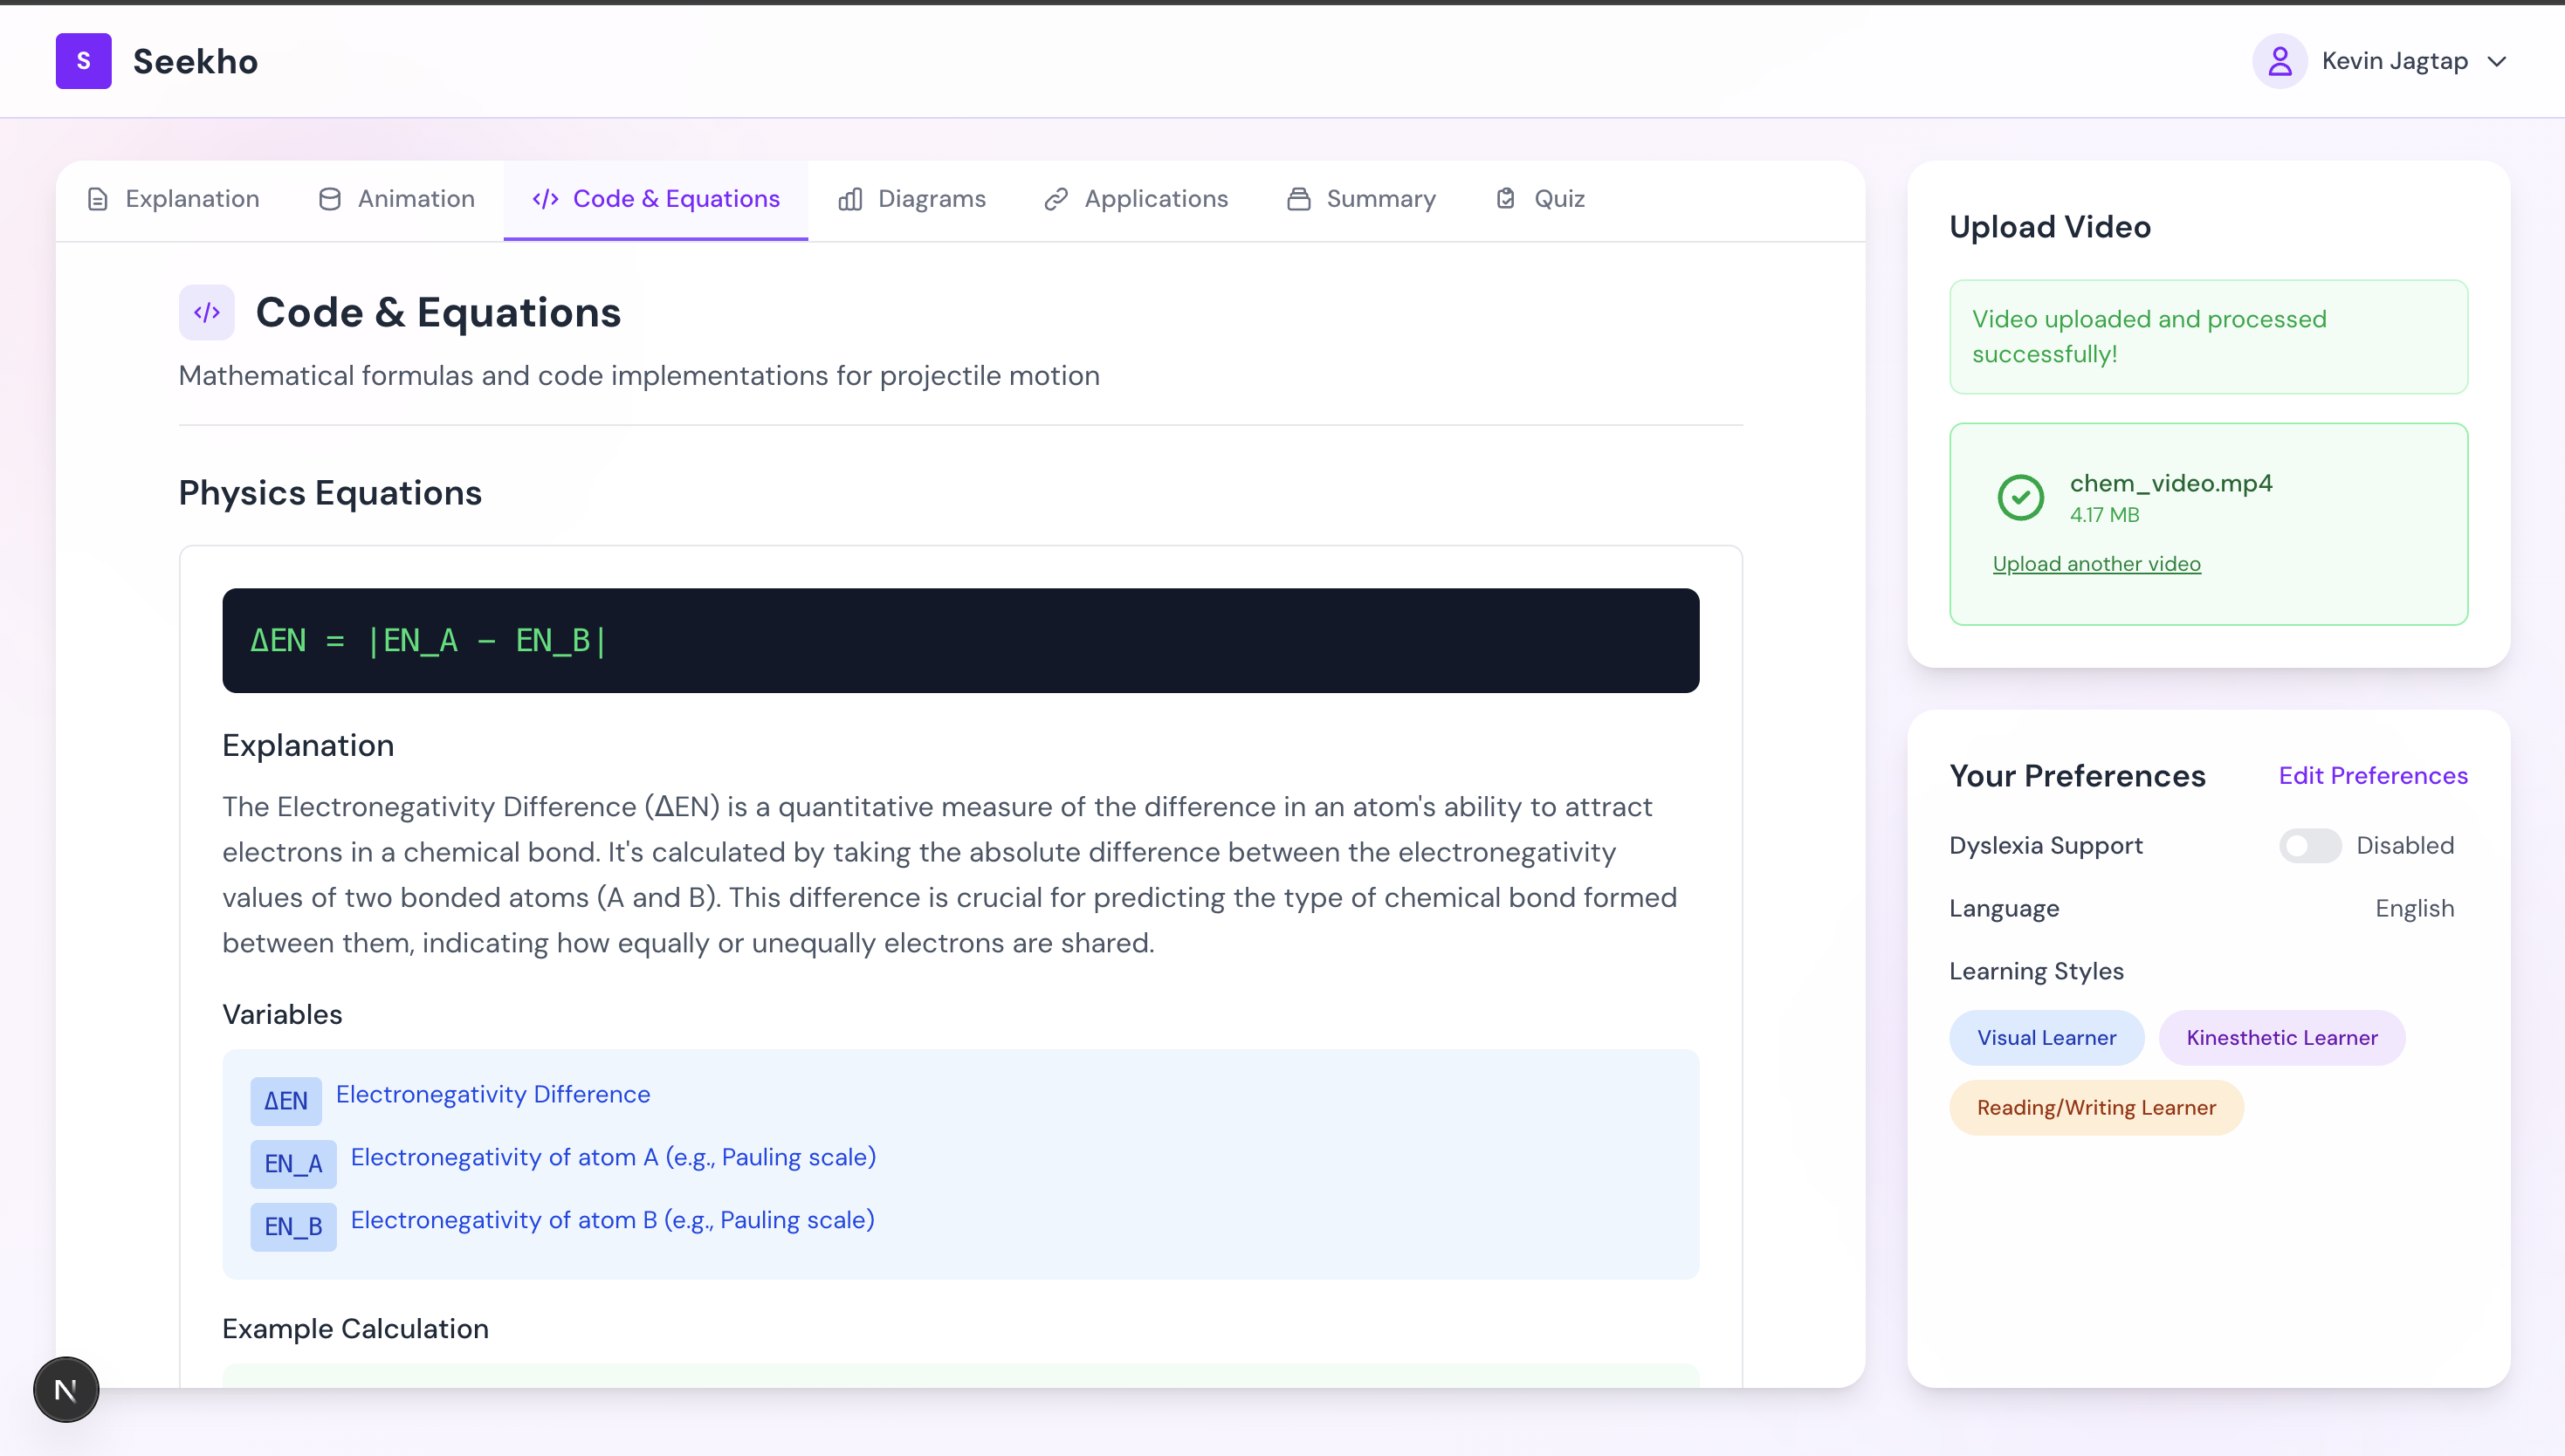The image size is (2565, 1456).
Task: Click the bar chart icon on Diagrams
Action: point(850,199)
